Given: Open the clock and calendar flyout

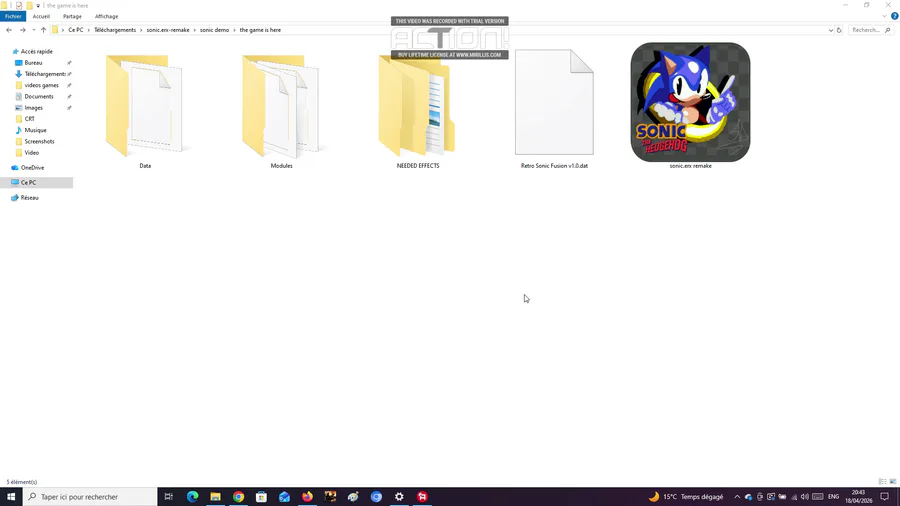Looking at the screenshot, I should click(858, 497).
